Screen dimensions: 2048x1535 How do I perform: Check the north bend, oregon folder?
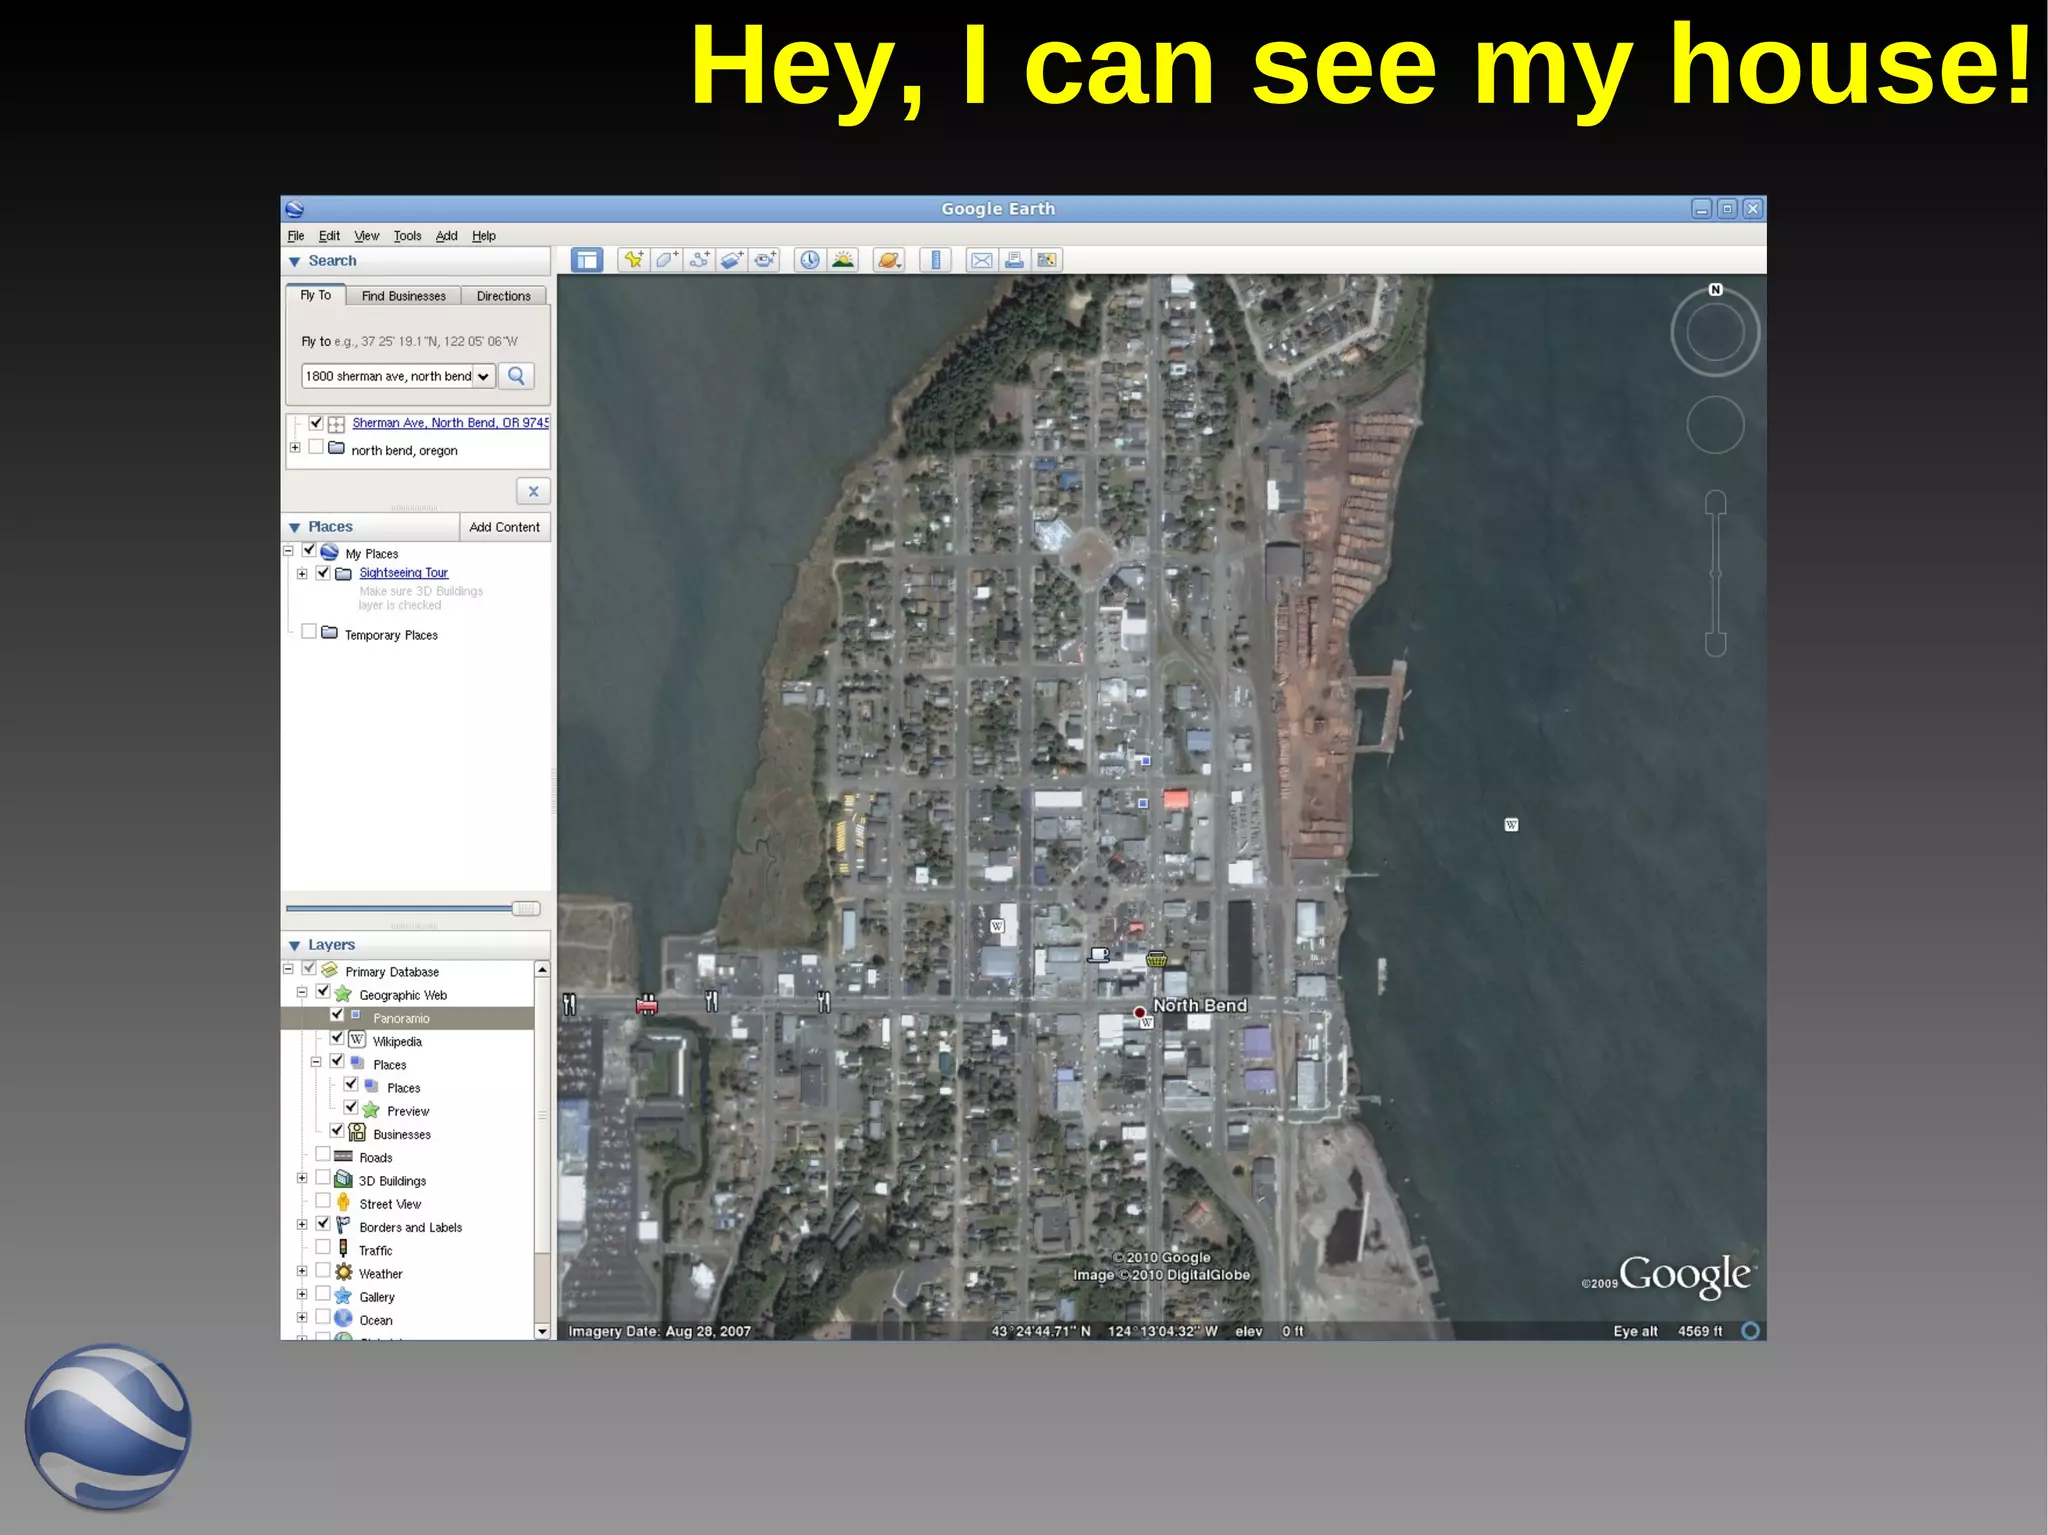(x=316, y=447)
